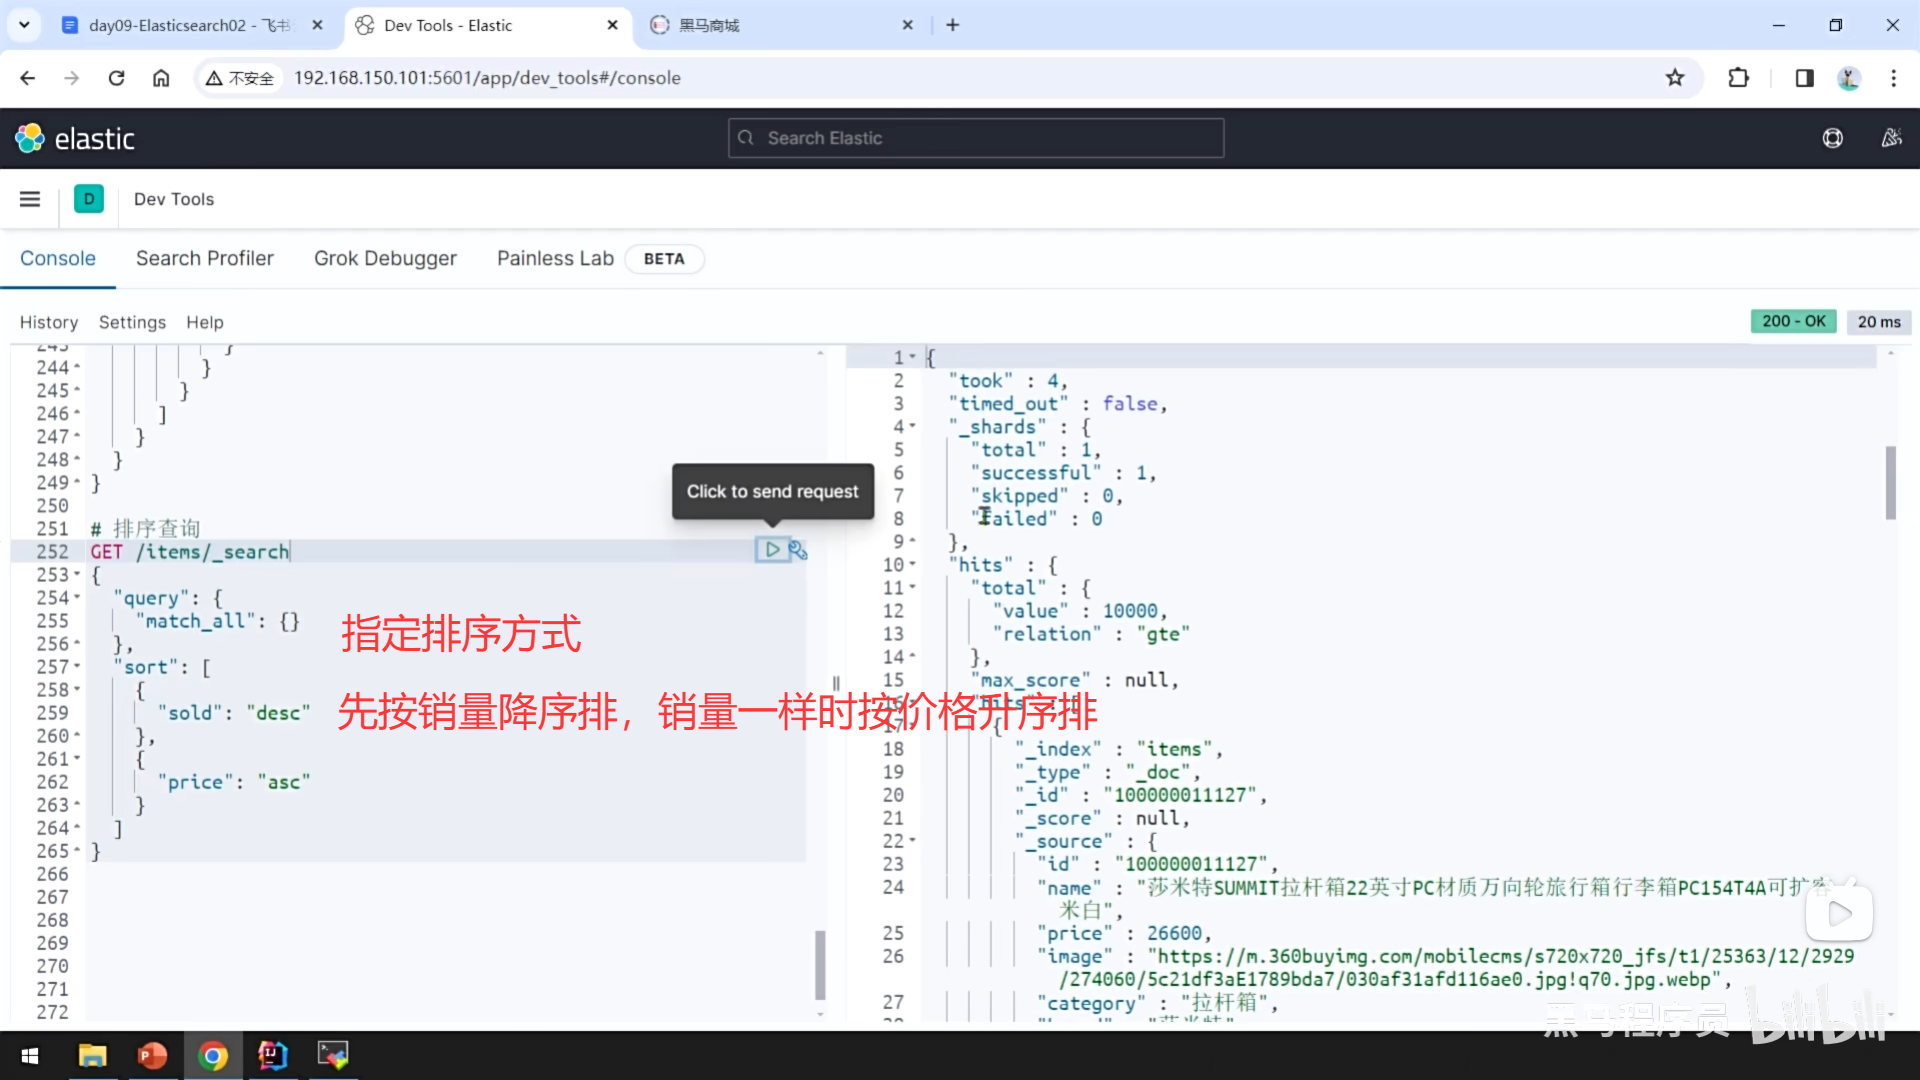Click the Elastic logo

point(75,138)
